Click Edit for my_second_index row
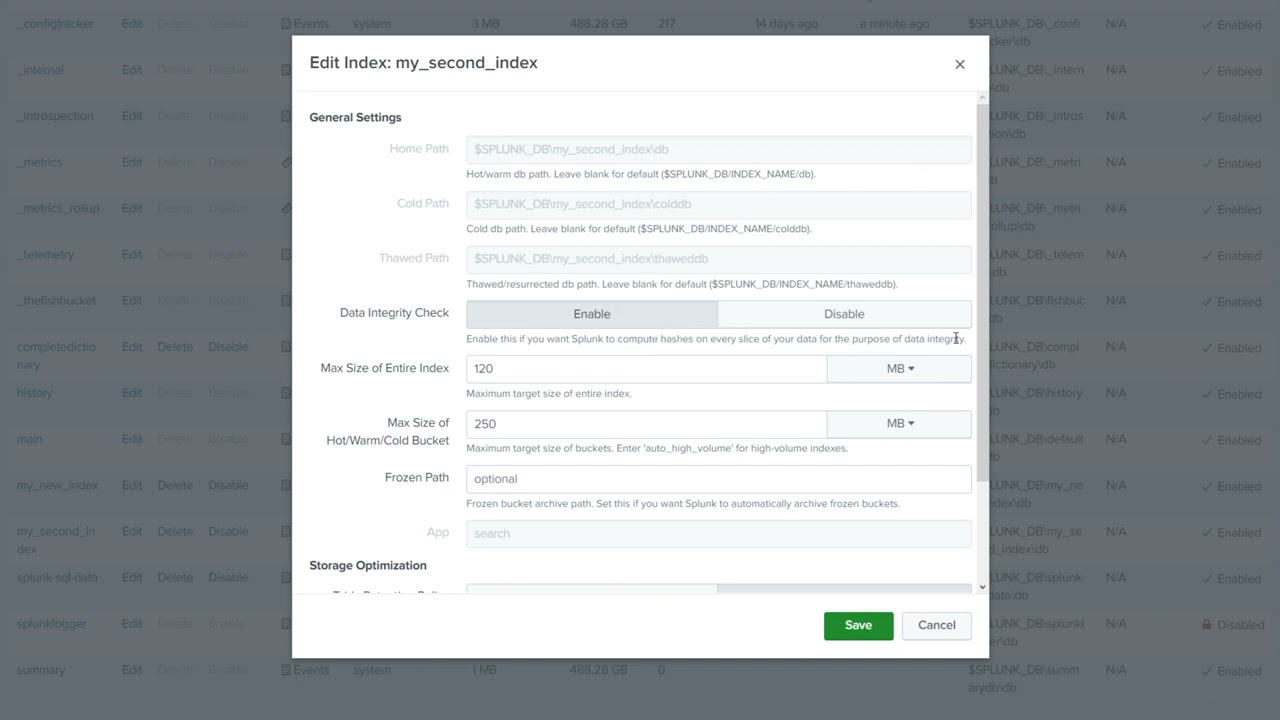The image size is (1280, 720). coord(132,531)
